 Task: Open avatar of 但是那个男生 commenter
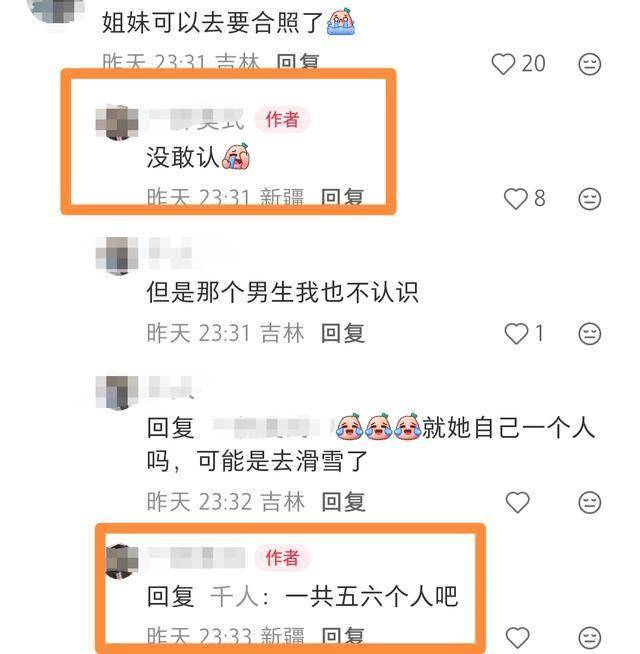click(117, 256)
